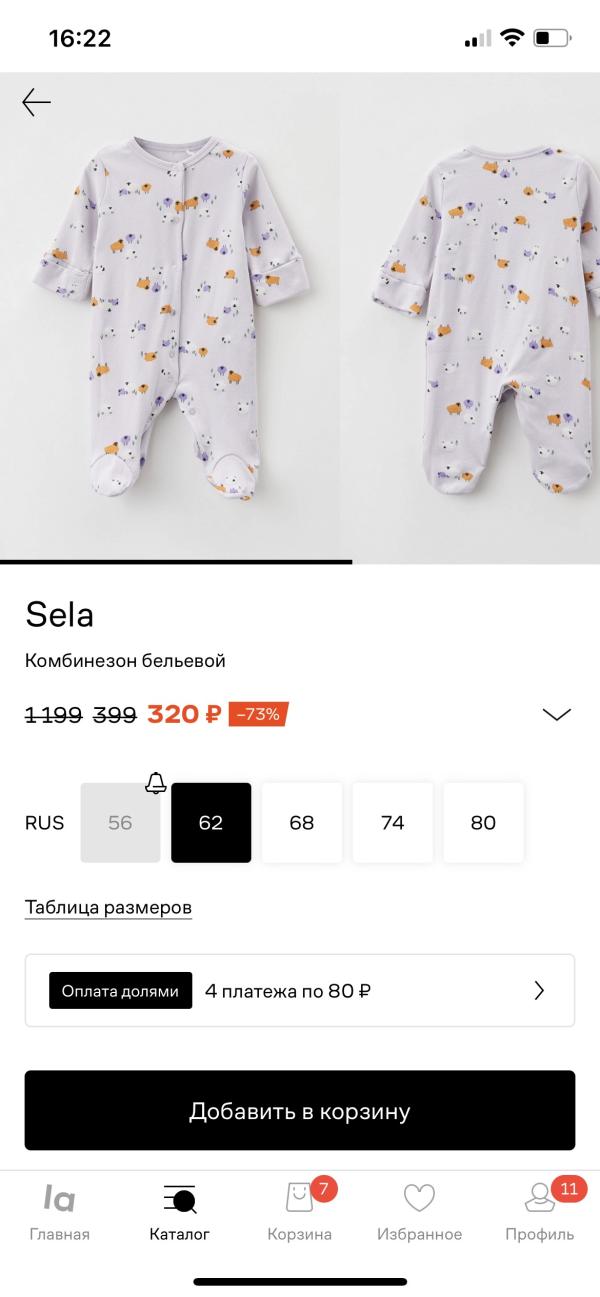Open Таблица размеров link
The image size is (600, 1297).
click(x=108, y=908)
